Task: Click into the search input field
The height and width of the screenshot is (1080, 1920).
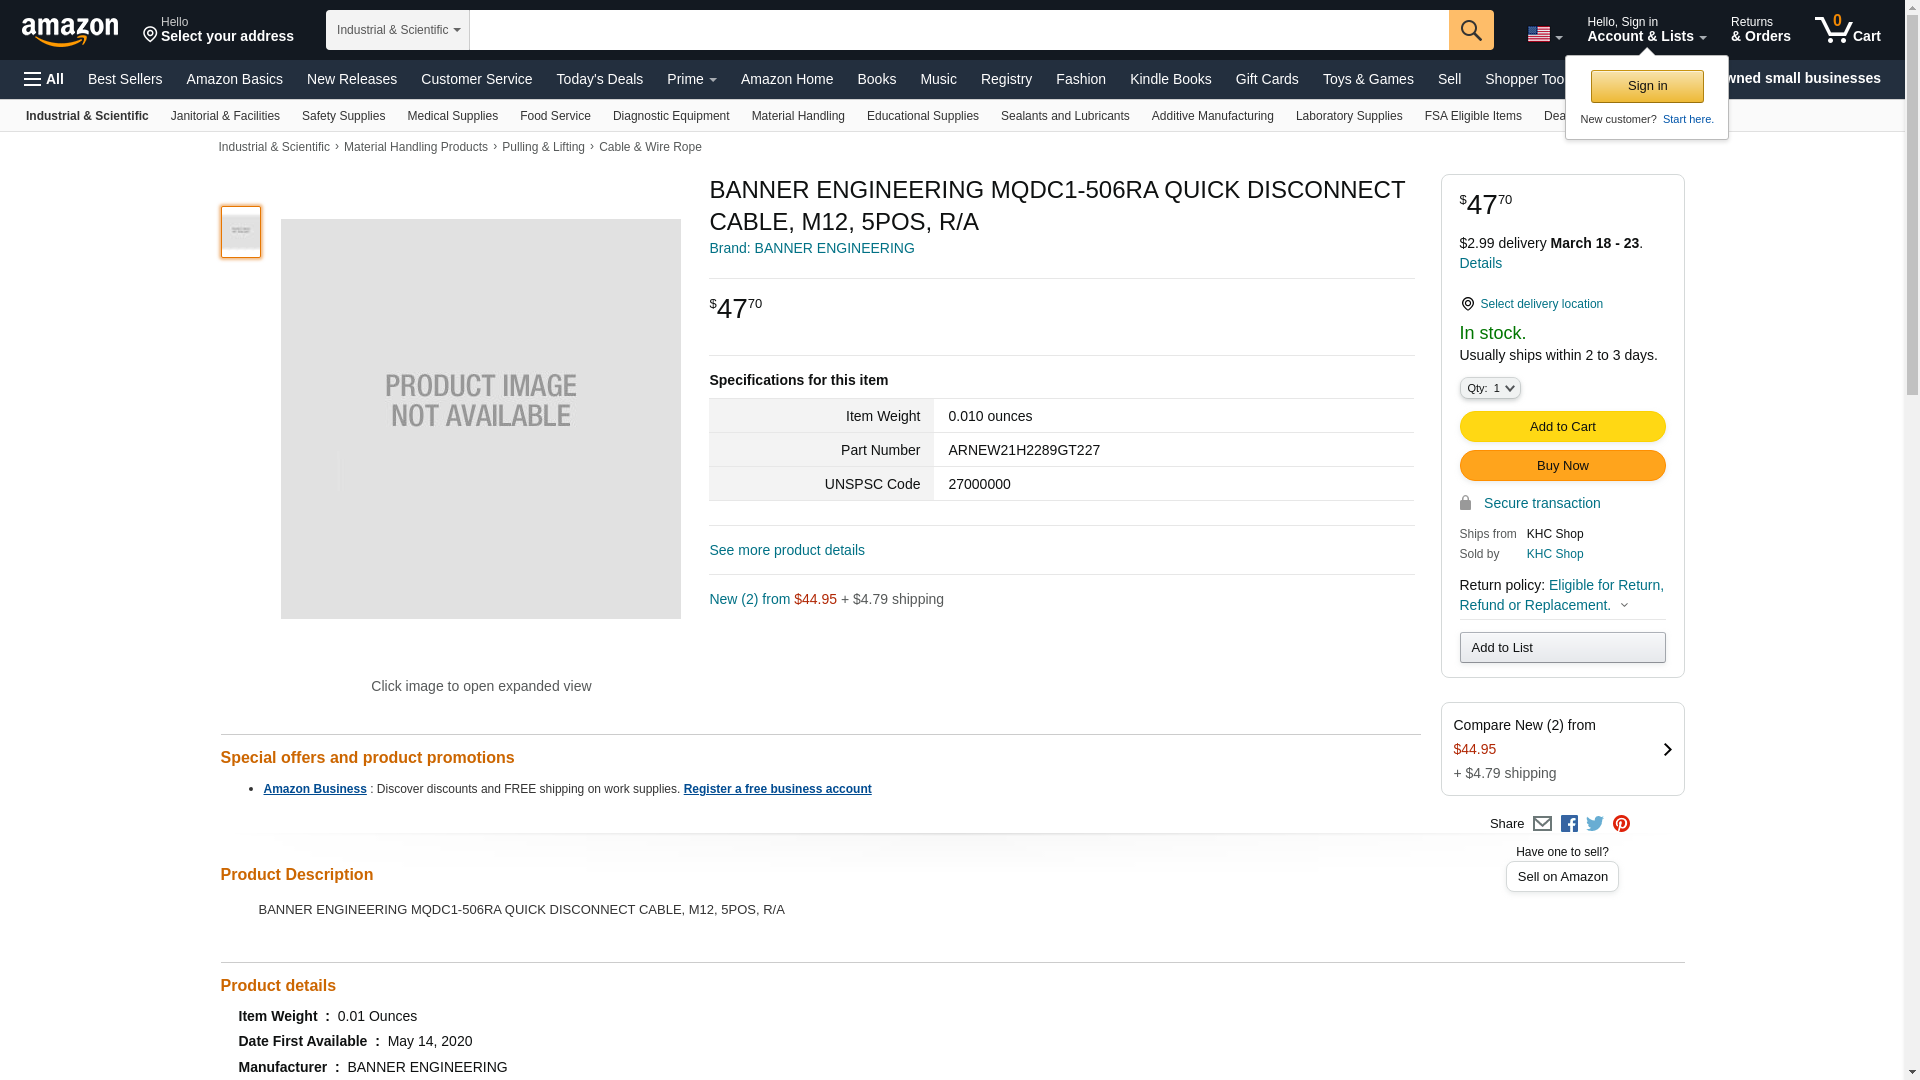Action: pos(958,30)
